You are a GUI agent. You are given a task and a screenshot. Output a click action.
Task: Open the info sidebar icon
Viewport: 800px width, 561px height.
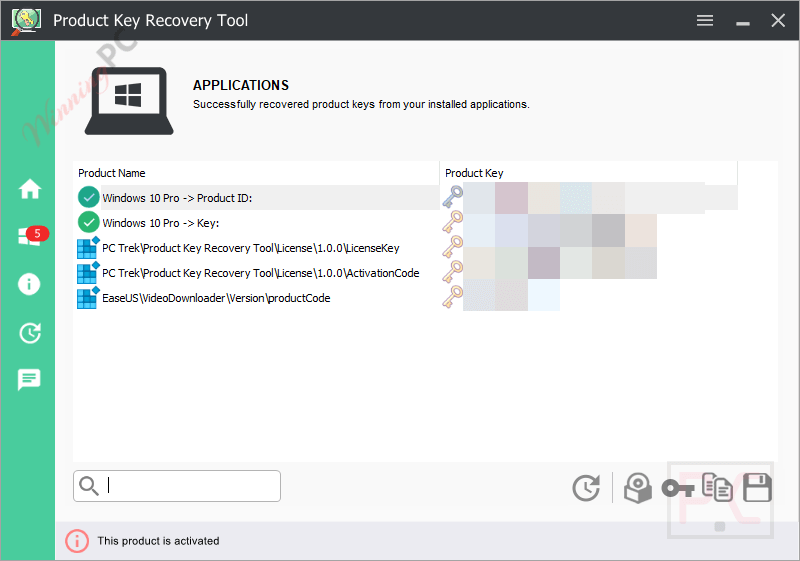pyautogui.click(x=29, y=284)
